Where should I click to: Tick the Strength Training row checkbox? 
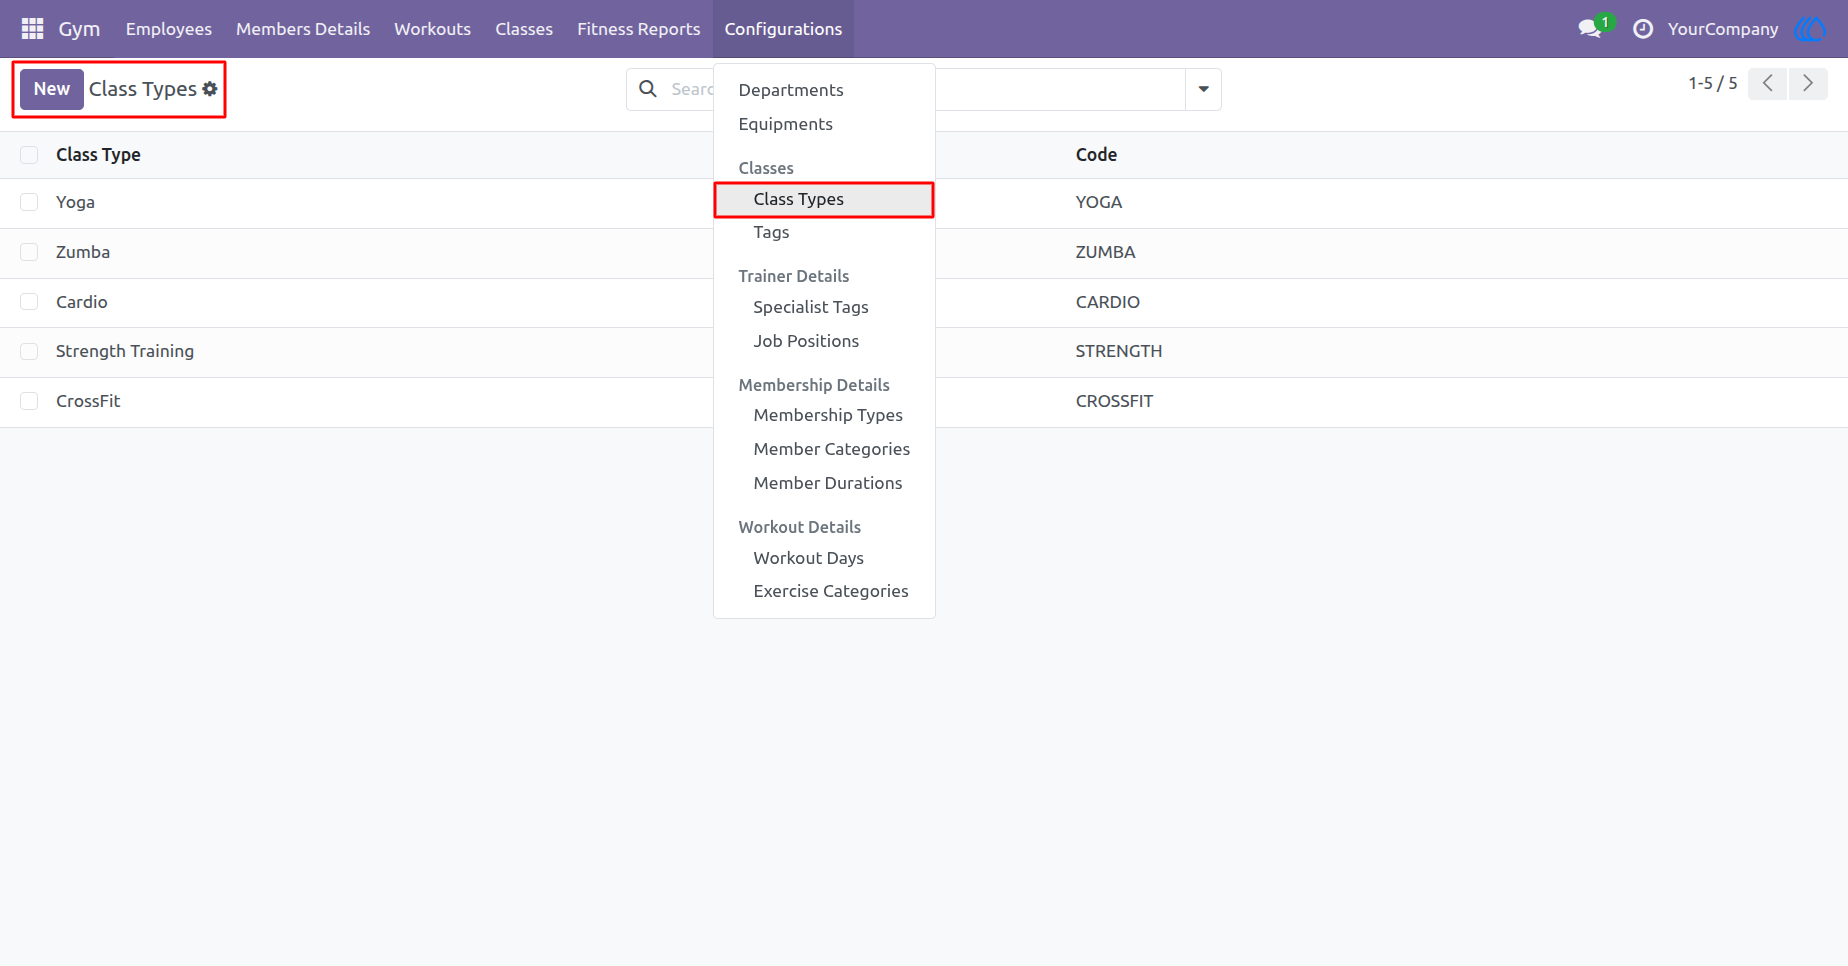[29, 351]
